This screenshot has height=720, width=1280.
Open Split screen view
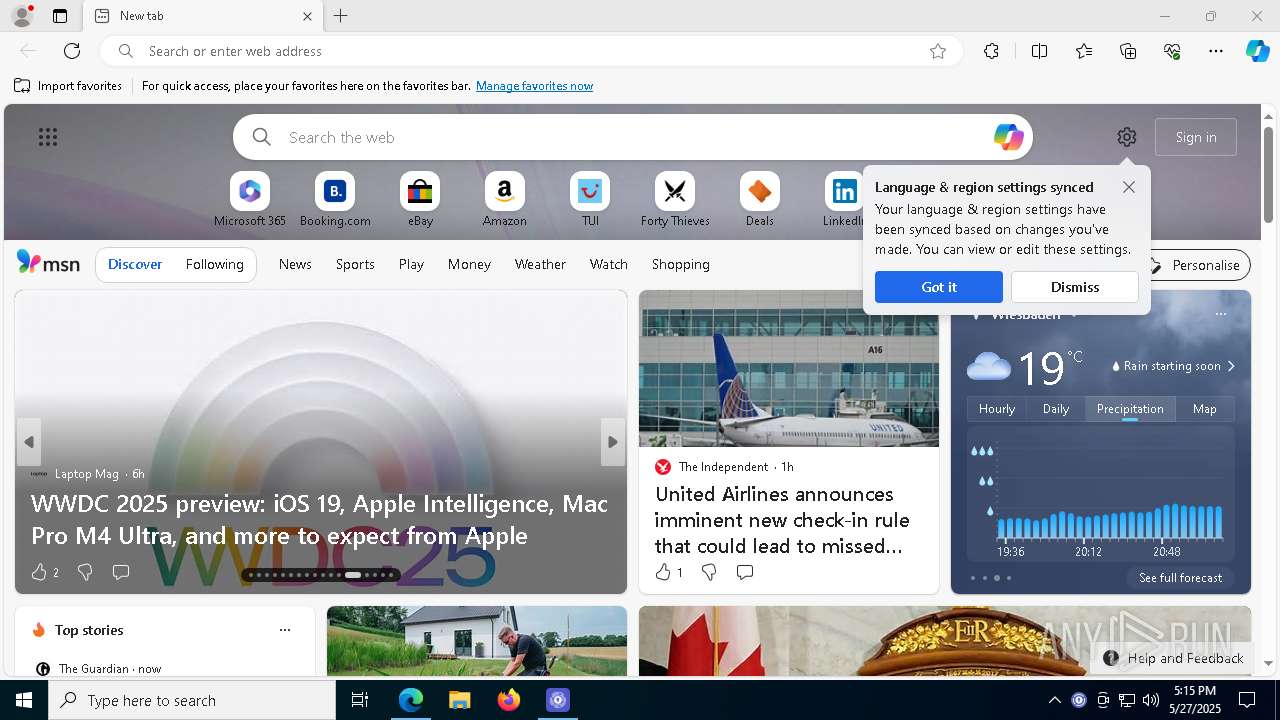pos(1039,51)
